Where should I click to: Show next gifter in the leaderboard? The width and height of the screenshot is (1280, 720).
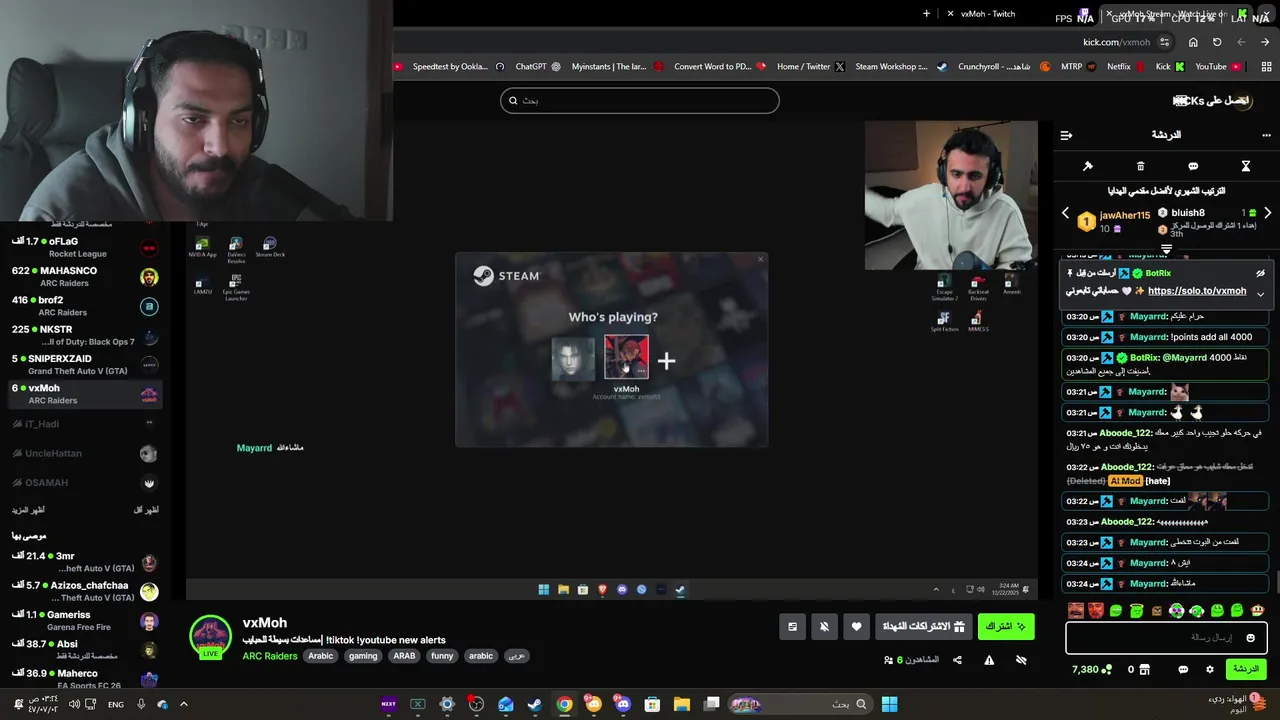(x=1267, y=213)
